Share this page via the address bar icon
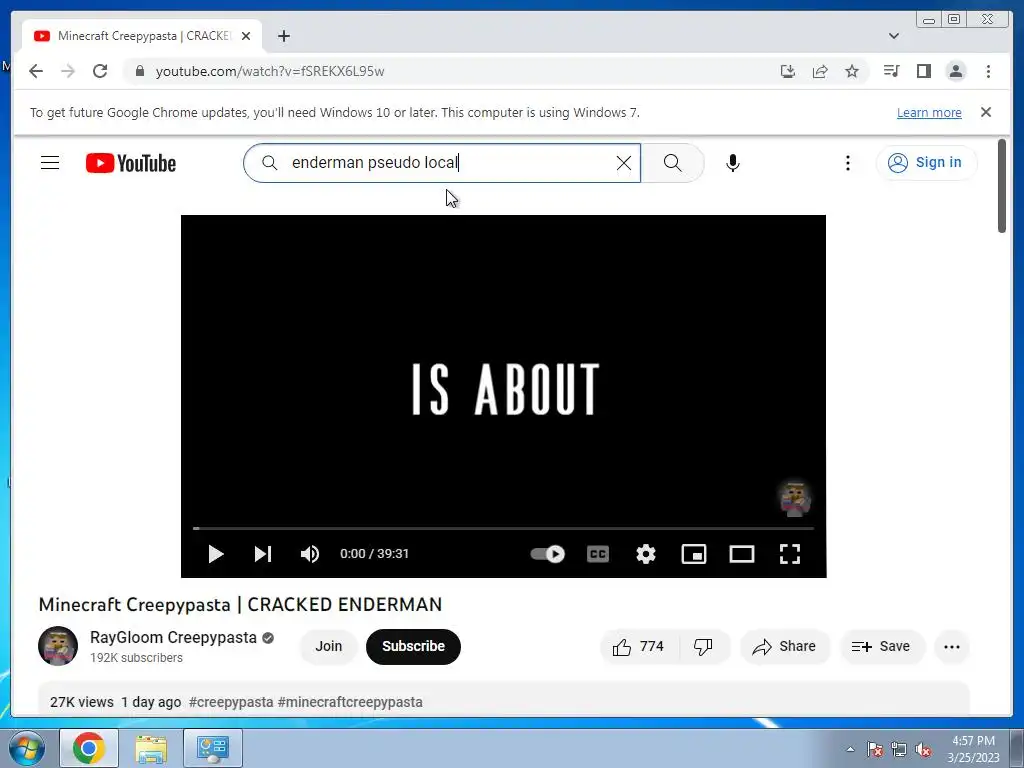The image size is (1024, 768). (x=820, y=71)
